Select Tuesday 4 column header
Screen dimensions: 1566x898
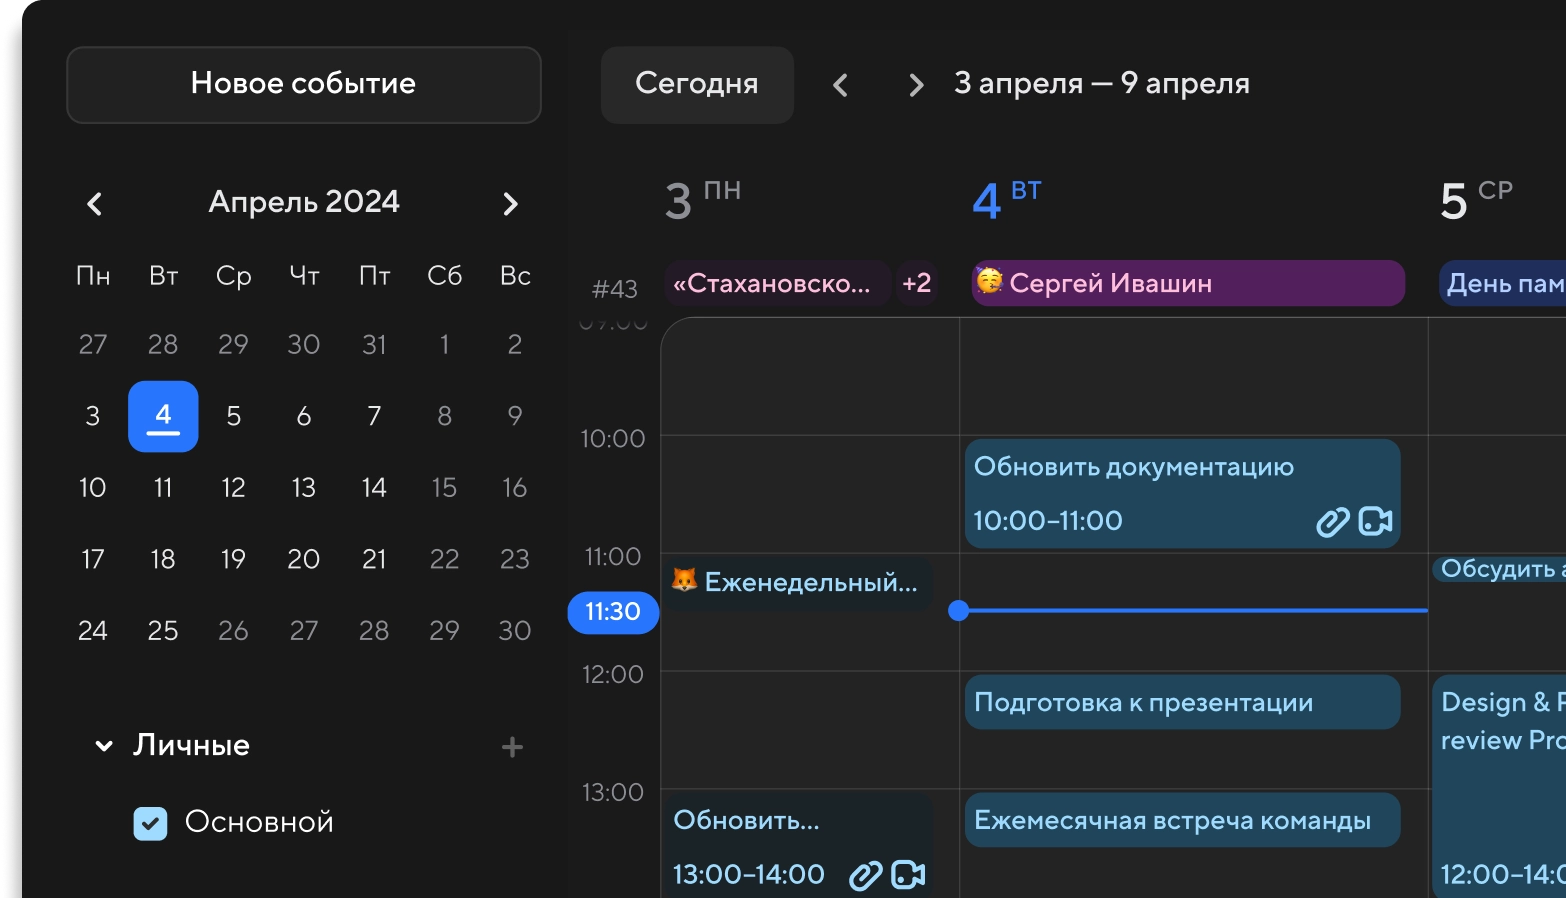tap(1006, 200)
